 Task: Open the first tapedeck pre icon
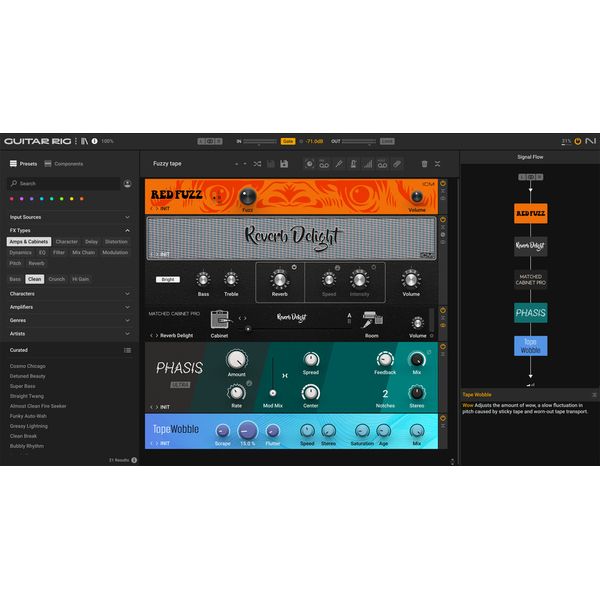(x=324, y=164)
